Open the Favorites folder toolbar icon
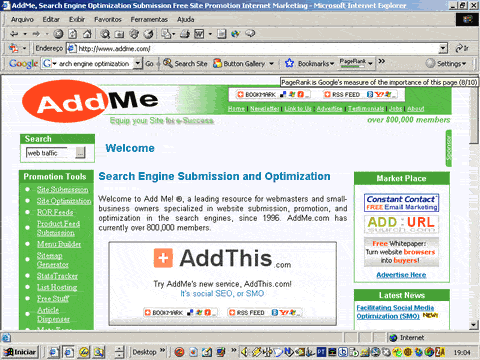 (119, 34)
